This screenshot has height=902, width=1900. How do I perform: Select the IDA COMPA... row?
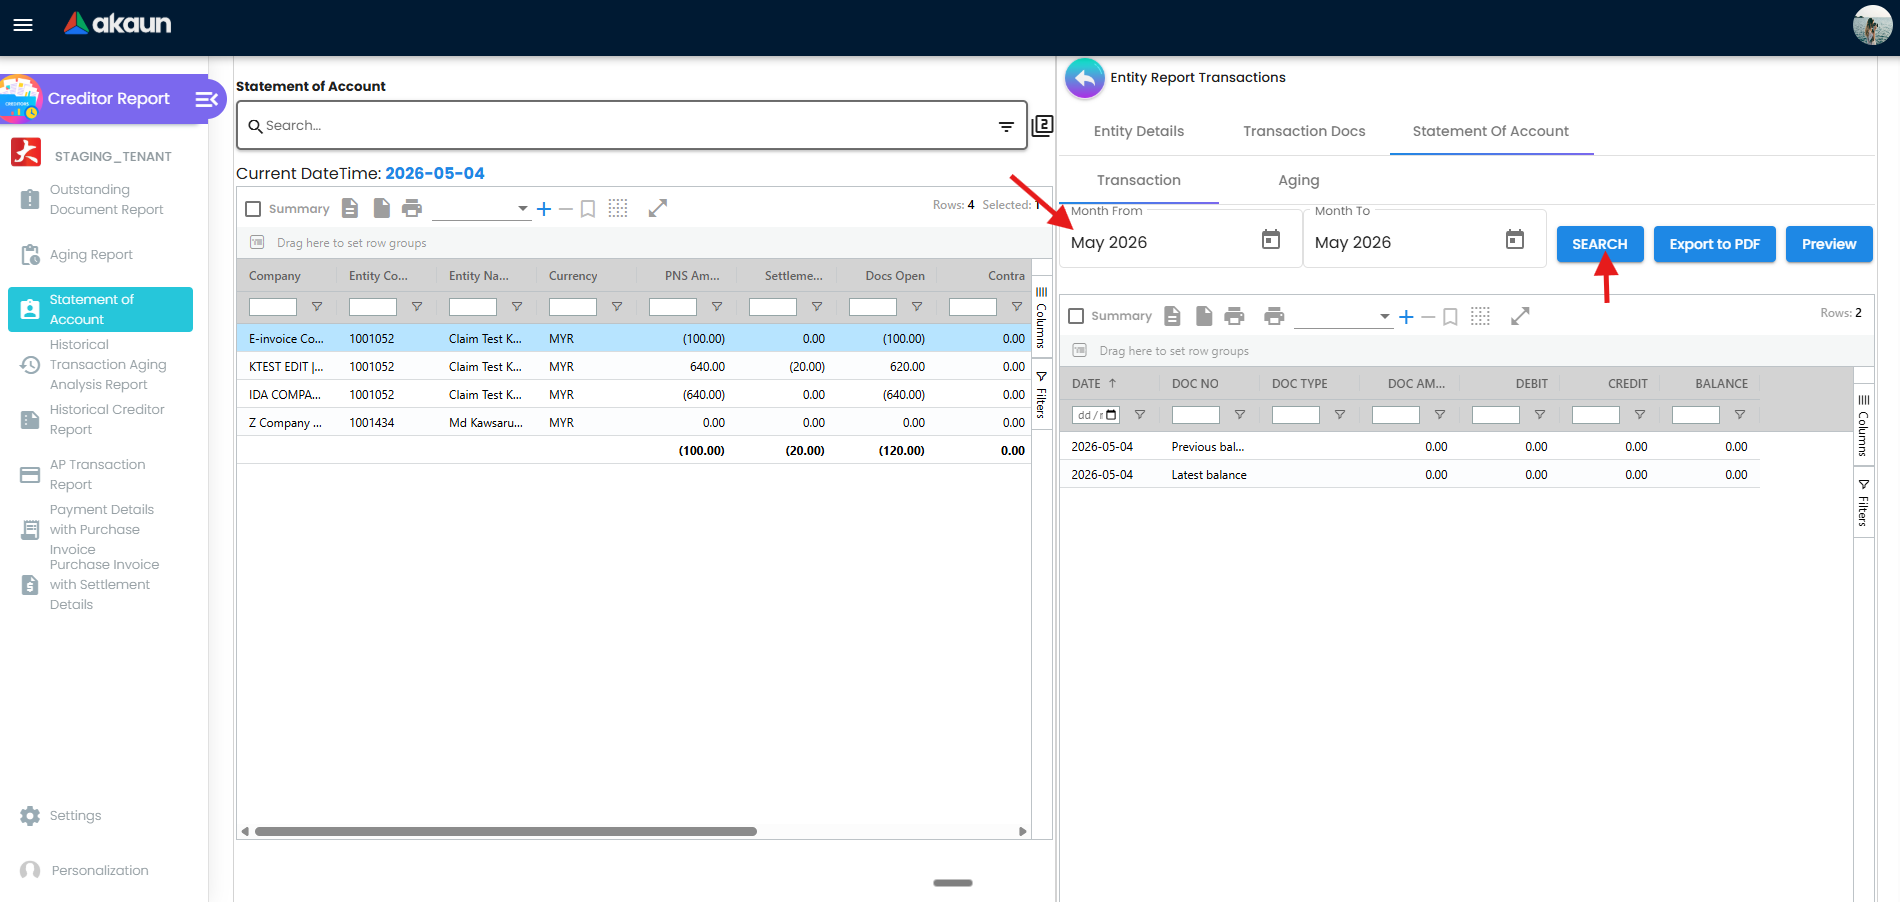pyautogui.click(x=634, y=395)
